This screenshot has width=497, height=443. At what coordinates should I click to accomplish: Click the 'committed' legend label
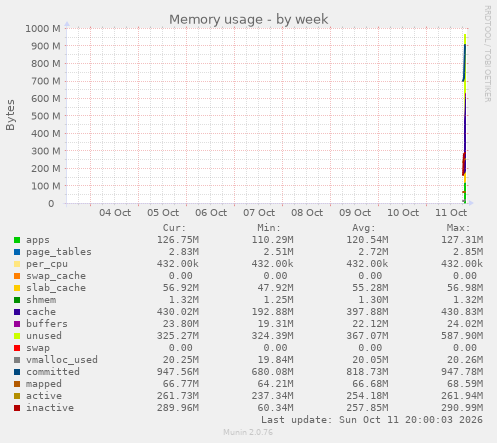pos(53,372)
